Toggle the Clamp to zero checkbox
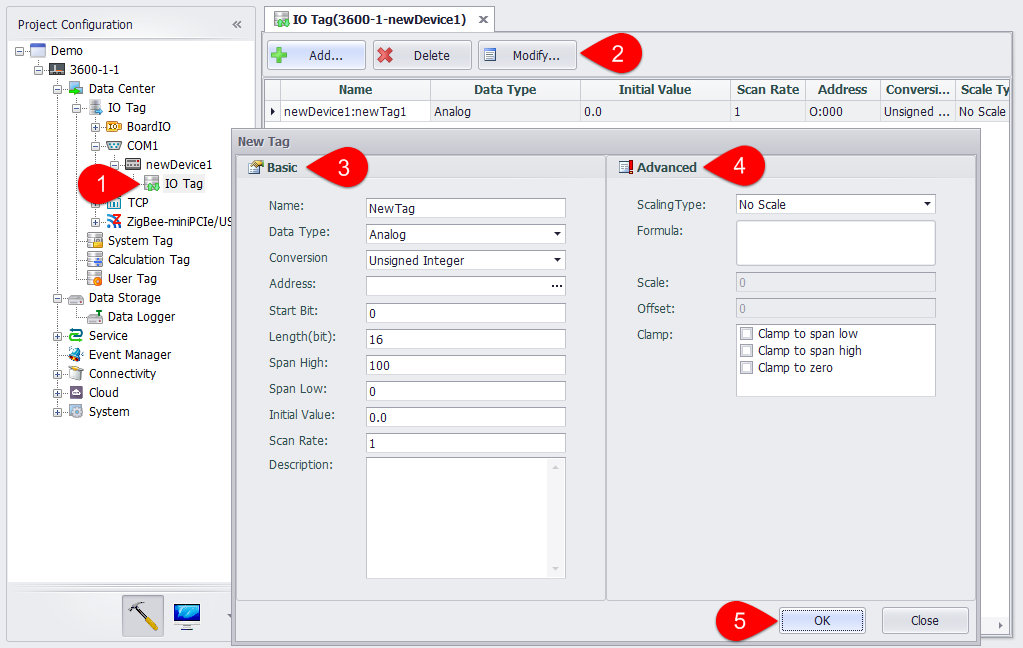This screenshot has width=1023, height=648. (746, 368)
